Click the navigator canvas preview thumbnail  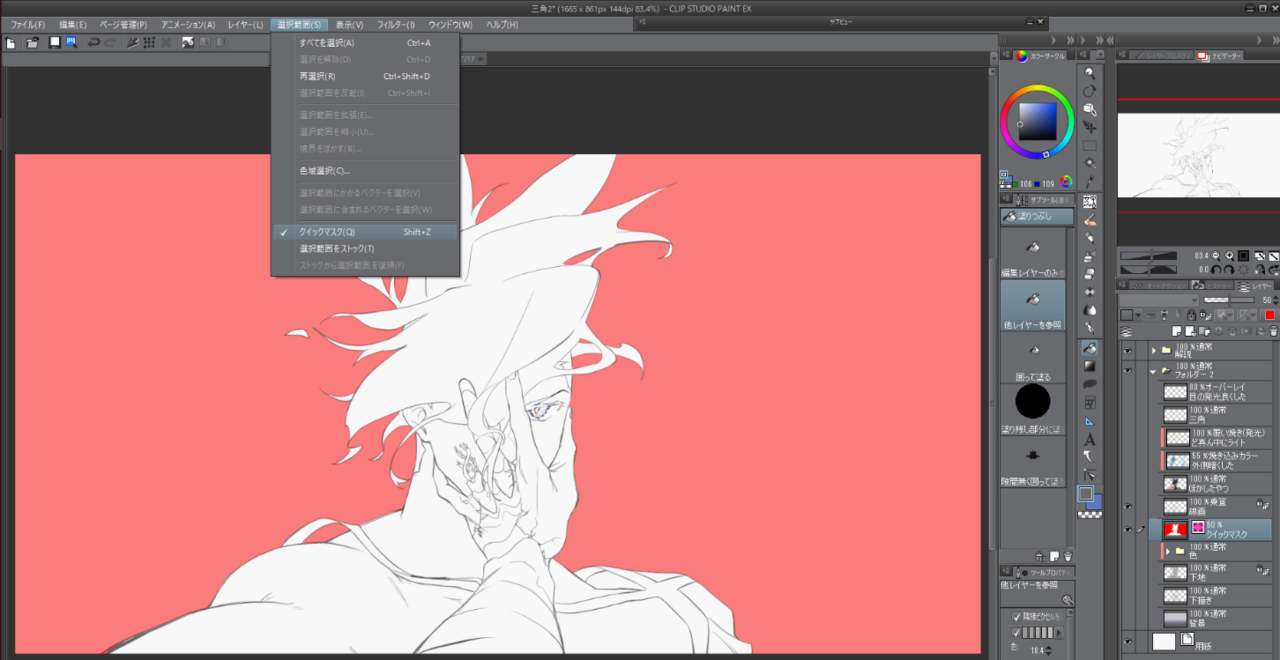tap(1196, 156)
